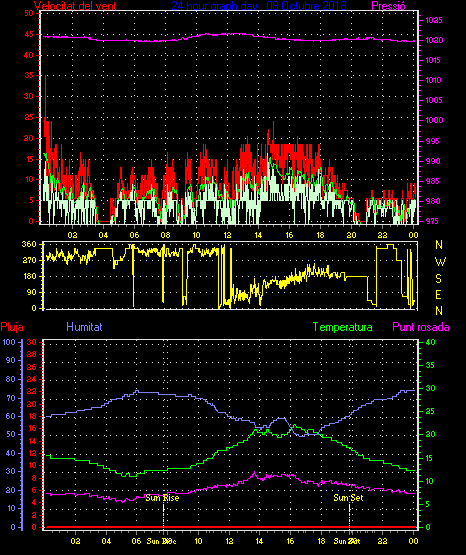Click the 1005 pressure axis value
Viewport: 466px width, 555px height.
[x=433, y=100]
